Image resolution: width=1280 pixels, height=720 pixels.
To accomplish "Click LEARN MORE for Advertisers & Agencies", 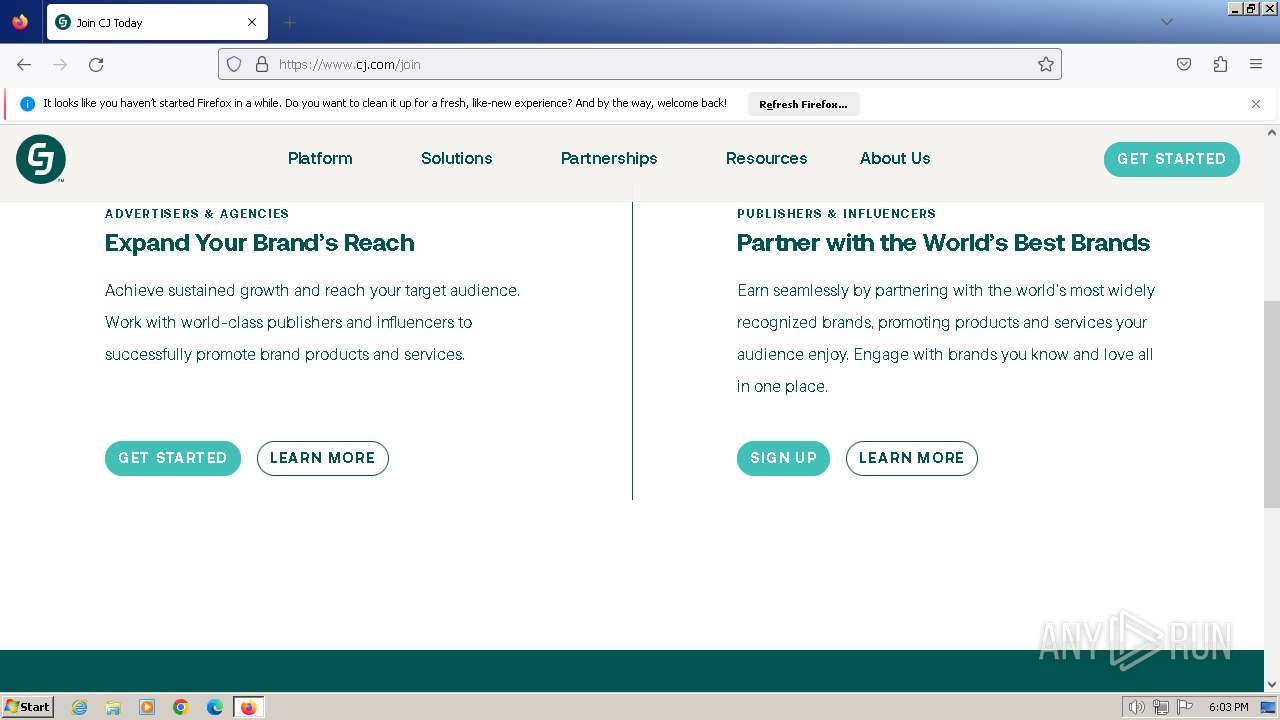I will pos(322,458).
